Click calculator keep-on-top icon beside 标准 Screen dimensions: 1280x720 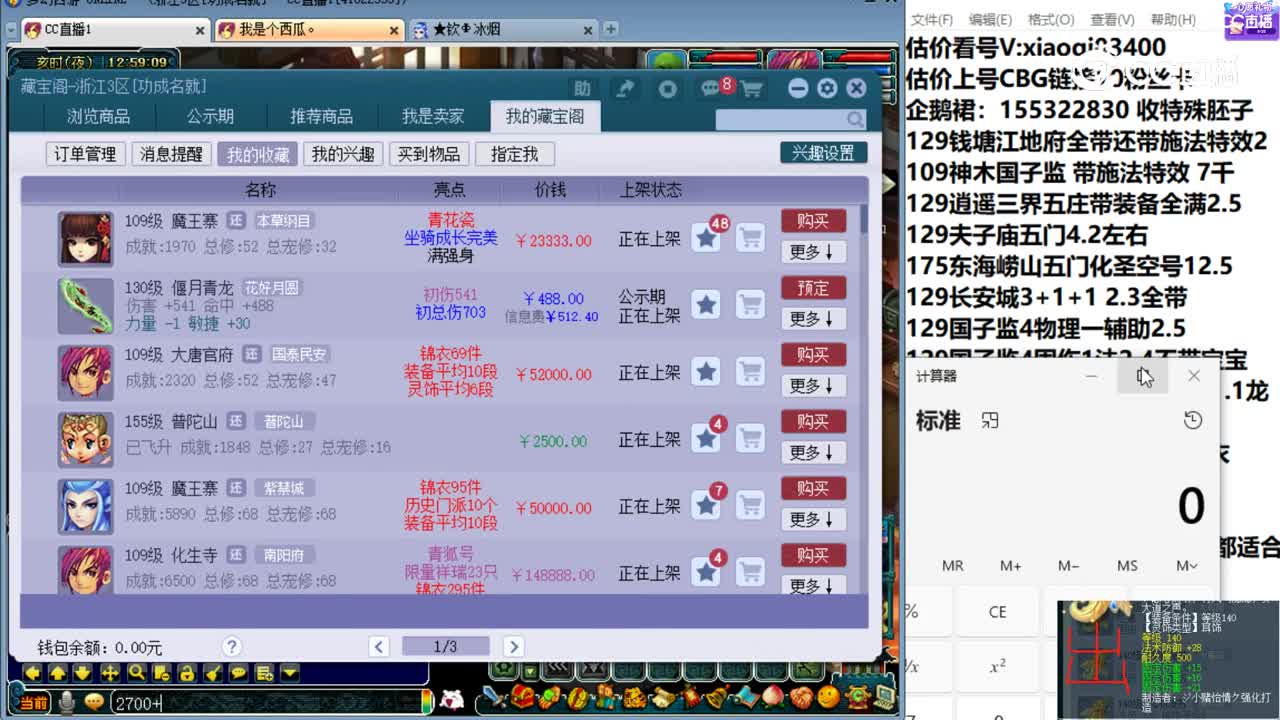(990, 421)
